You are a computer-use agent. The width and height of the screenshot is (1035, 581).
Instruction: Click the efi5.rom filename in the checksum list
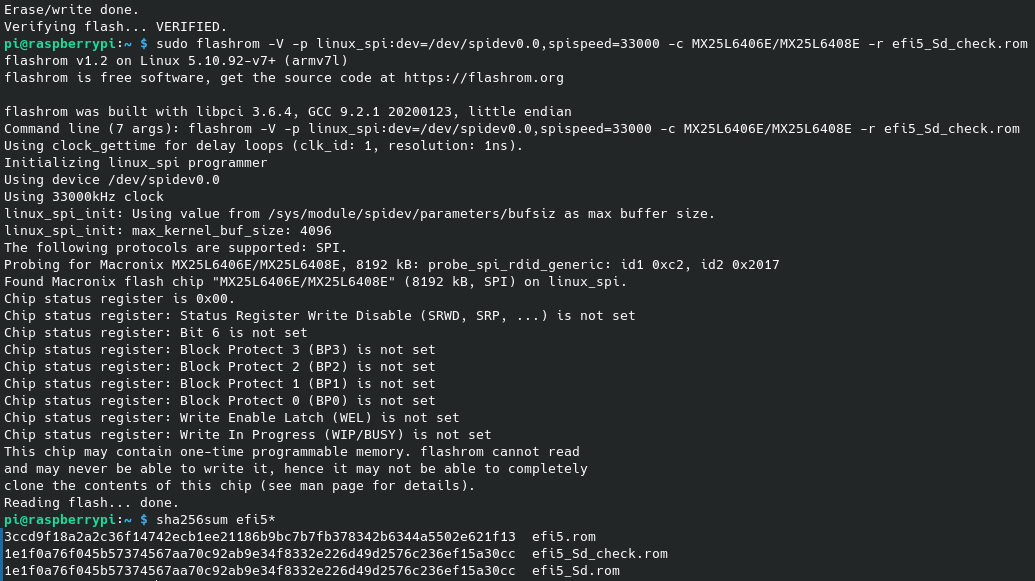tap(564, 537)
